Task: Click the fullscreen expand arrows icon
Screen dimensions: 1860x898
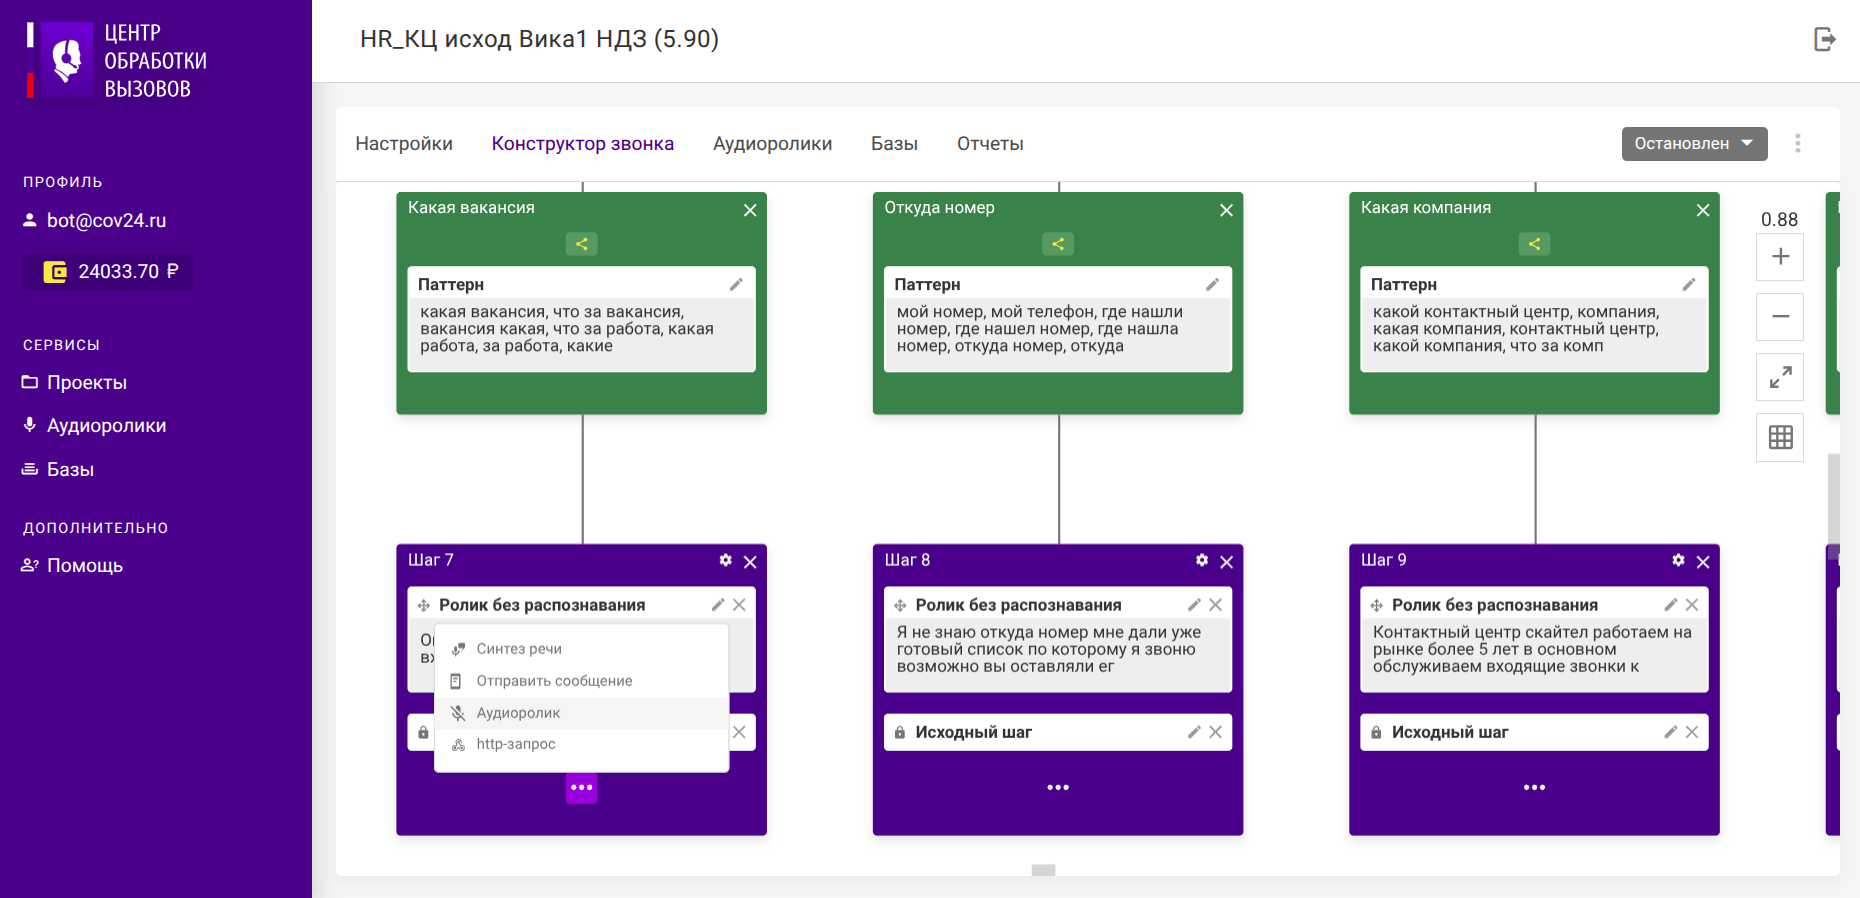Action: pyautogui.click(x=1780, y=377)
